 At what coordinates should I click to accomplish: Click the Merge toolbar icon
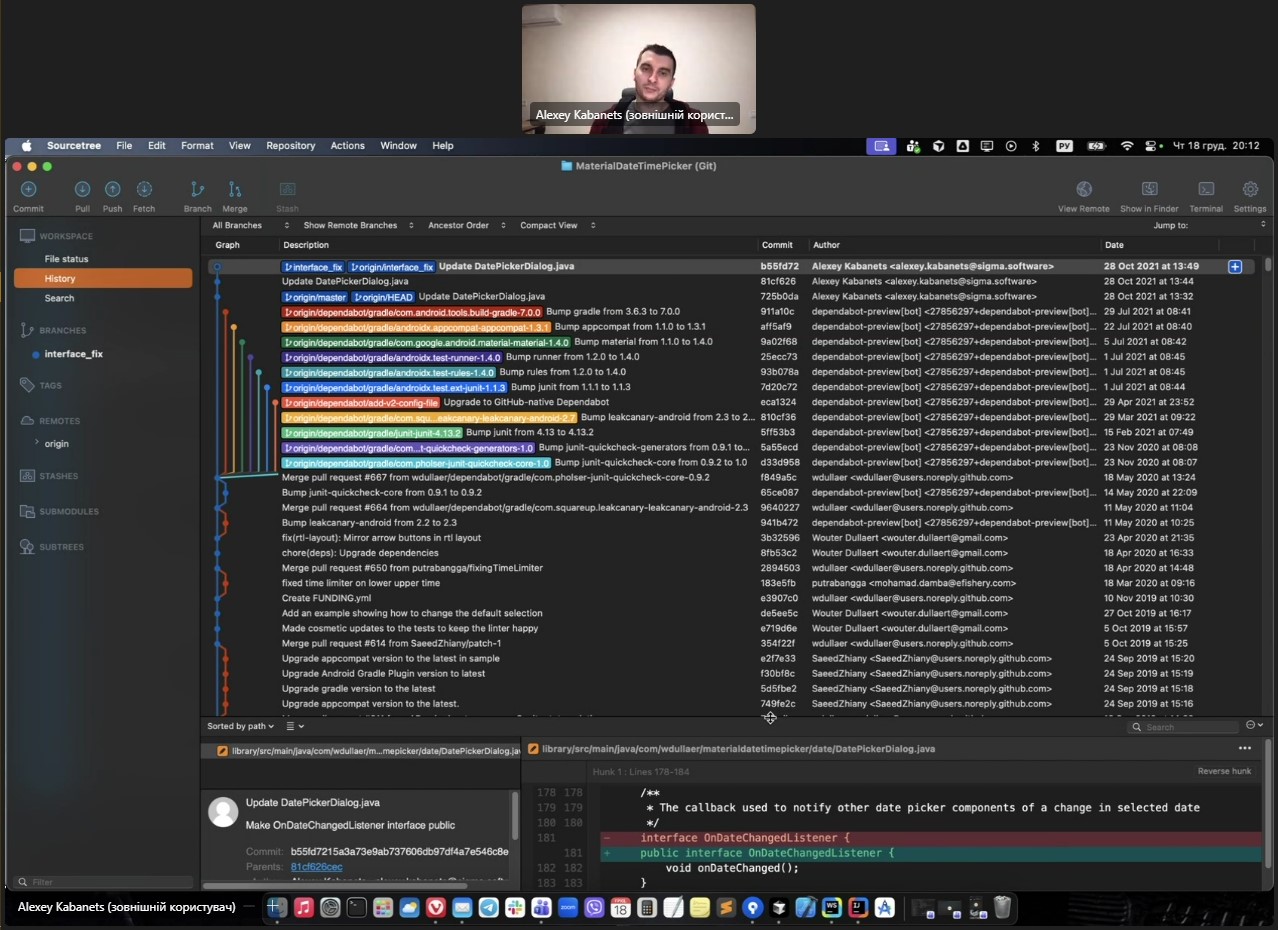pyautogui.click(x=235, y=190)
